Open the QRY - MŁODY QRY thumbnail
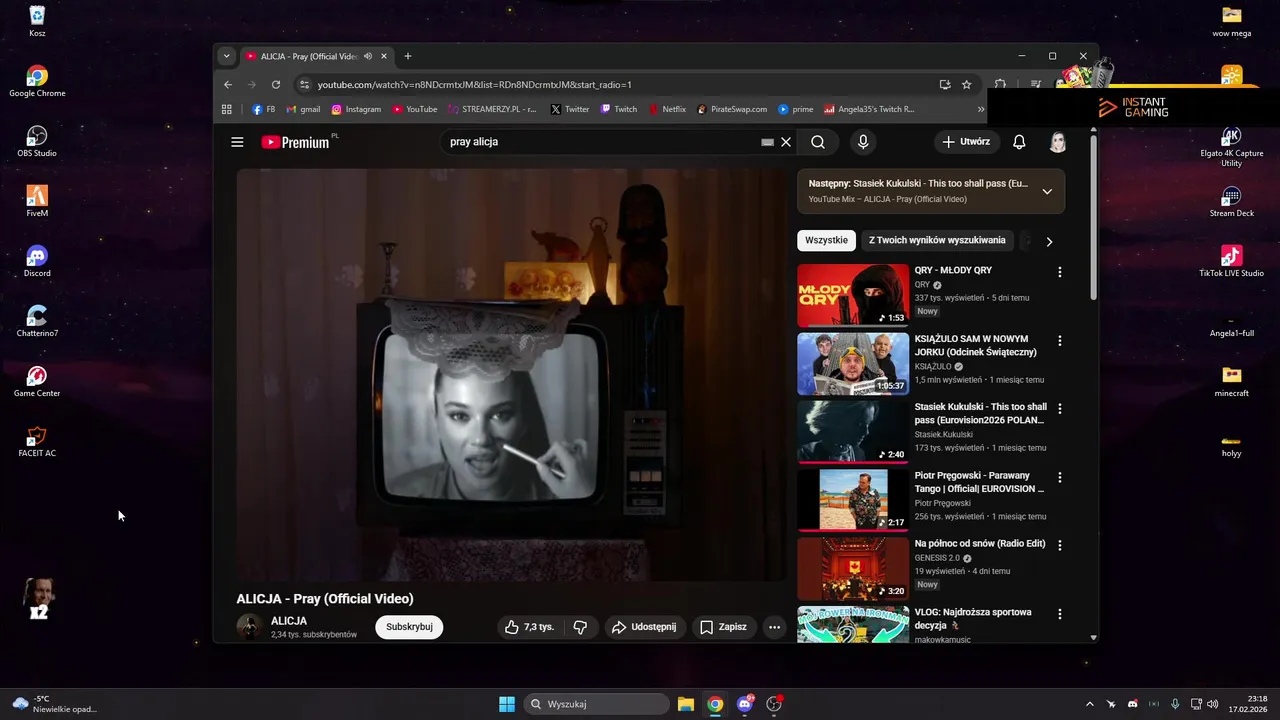The width and height of the screenshot is (1280, 720). point(853,296)
